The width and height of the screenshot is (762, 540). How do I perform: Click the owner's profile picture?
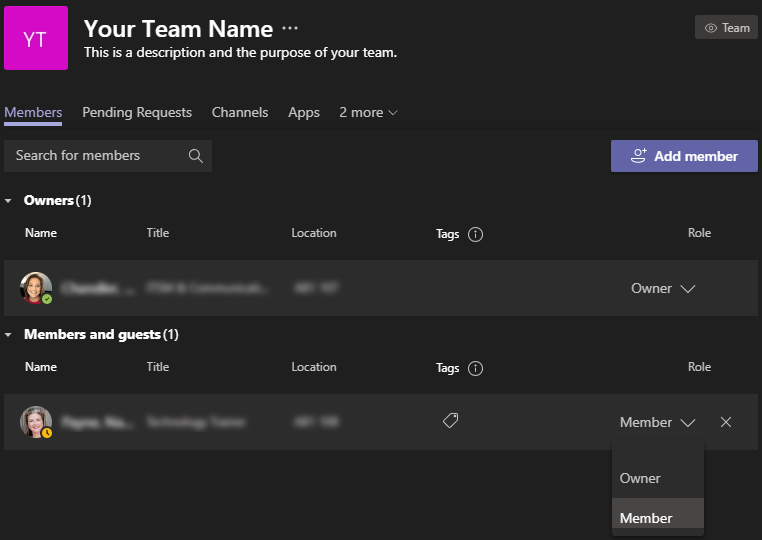tap(36, 288)
